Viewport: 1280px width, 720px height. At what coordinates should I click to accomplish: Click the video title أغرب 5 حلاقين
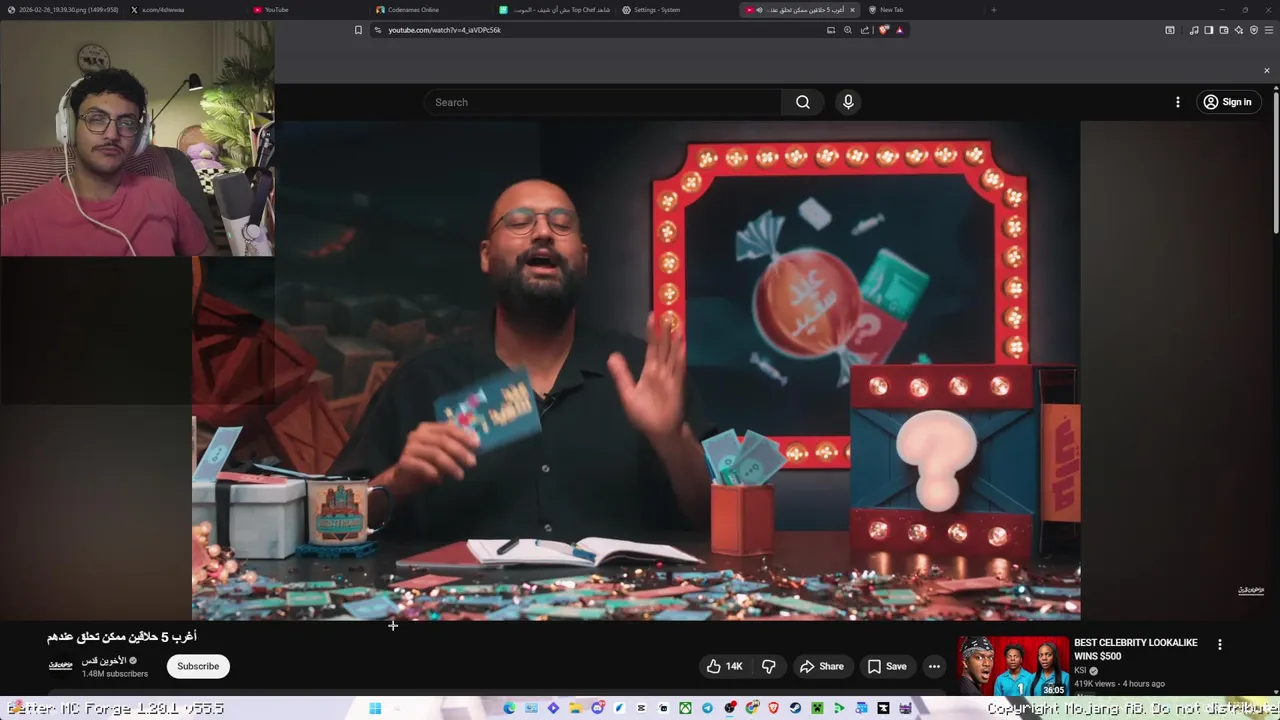(122, 637)
